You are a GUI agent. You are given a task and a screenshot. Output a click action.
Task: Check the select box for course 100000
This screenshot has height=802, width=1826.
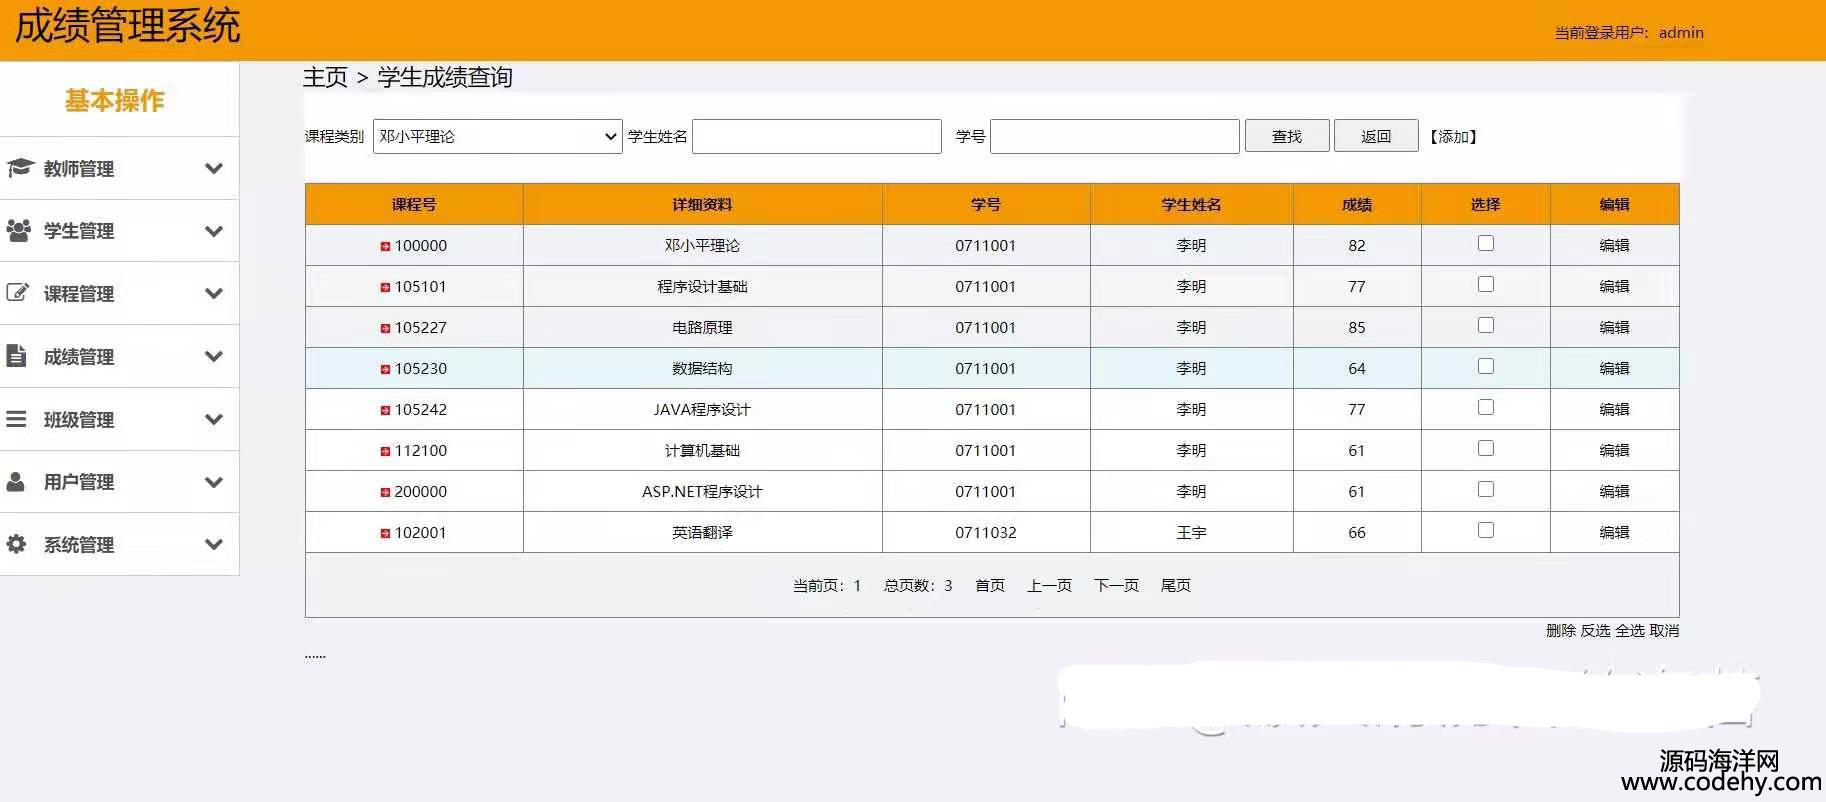click(1485, 243)
